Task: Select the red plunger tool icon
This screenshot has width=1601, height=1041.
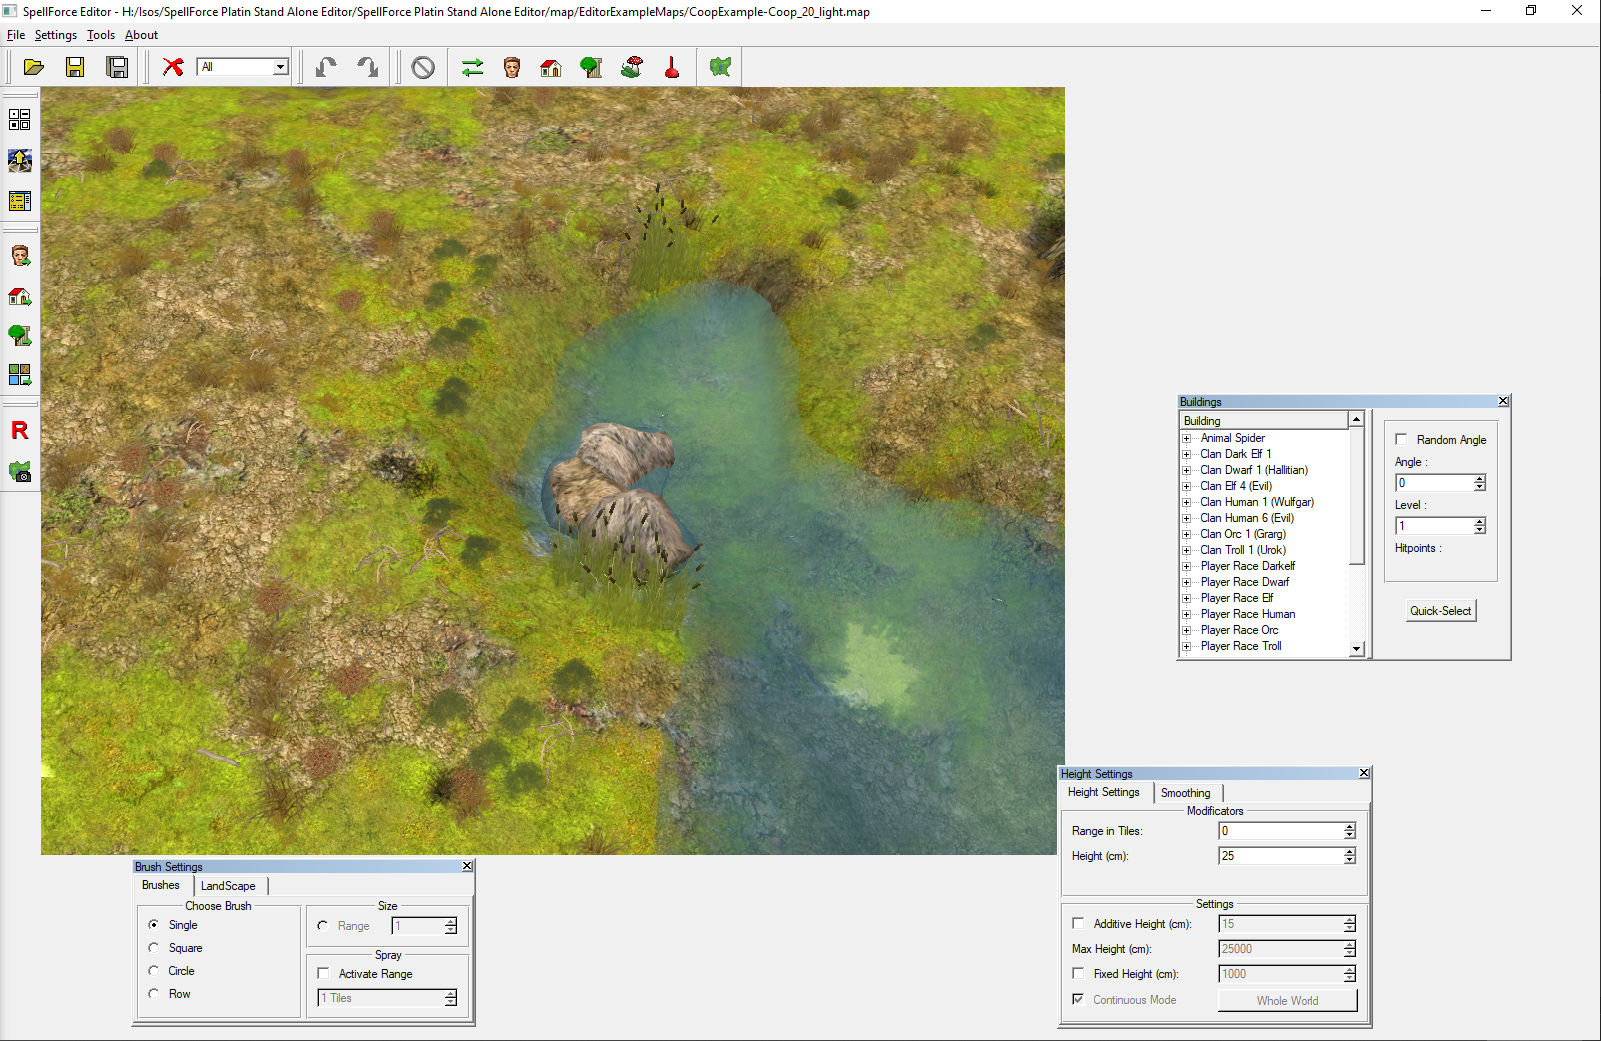Action: tap(672, 67)
